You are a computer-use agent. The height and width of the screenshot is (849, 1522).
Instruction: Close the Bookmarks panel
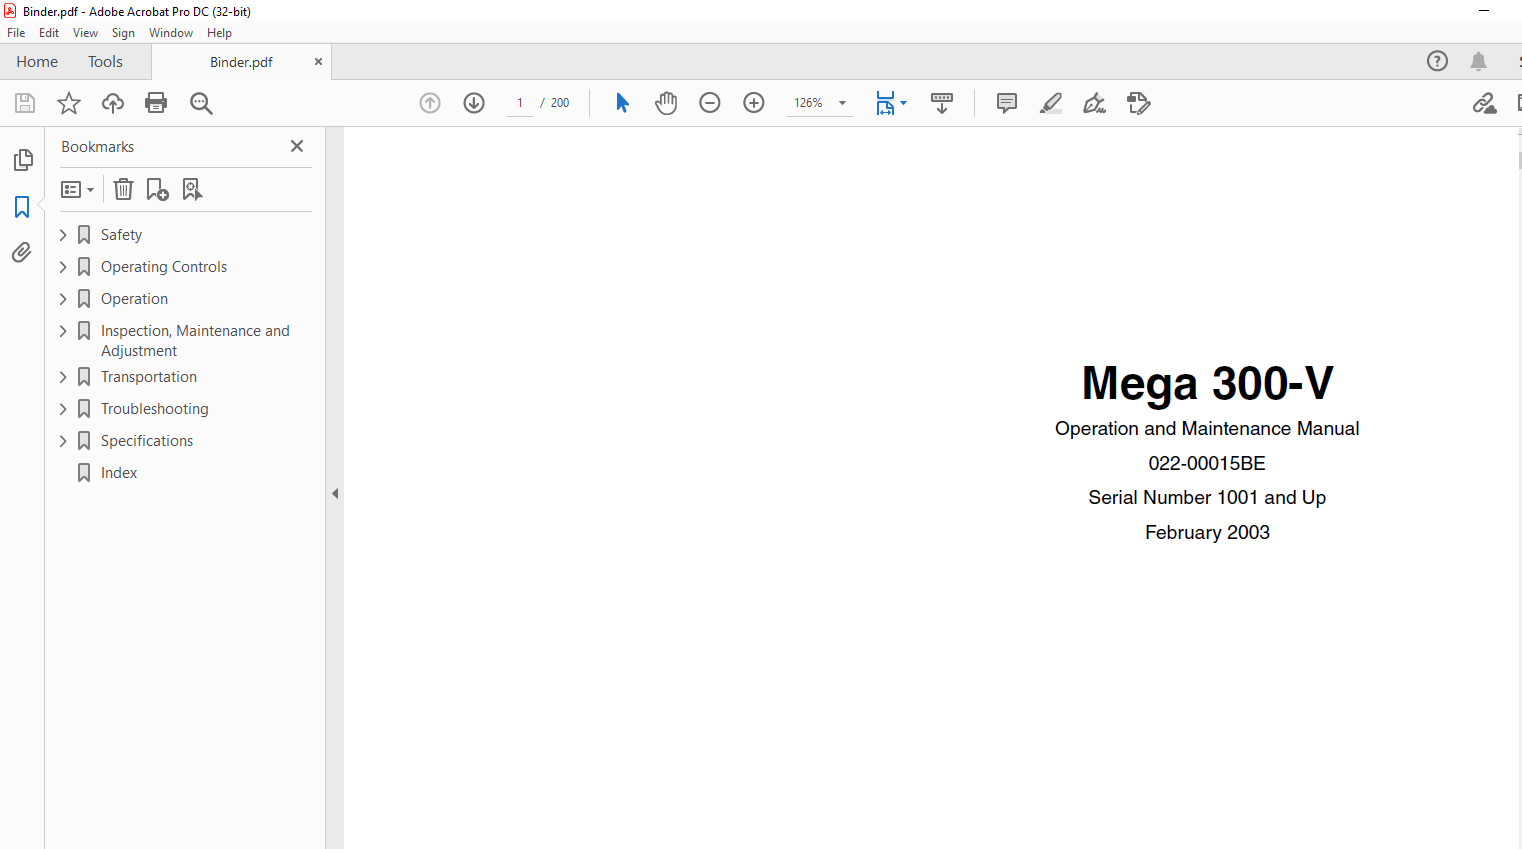click(x=297, y=146)
